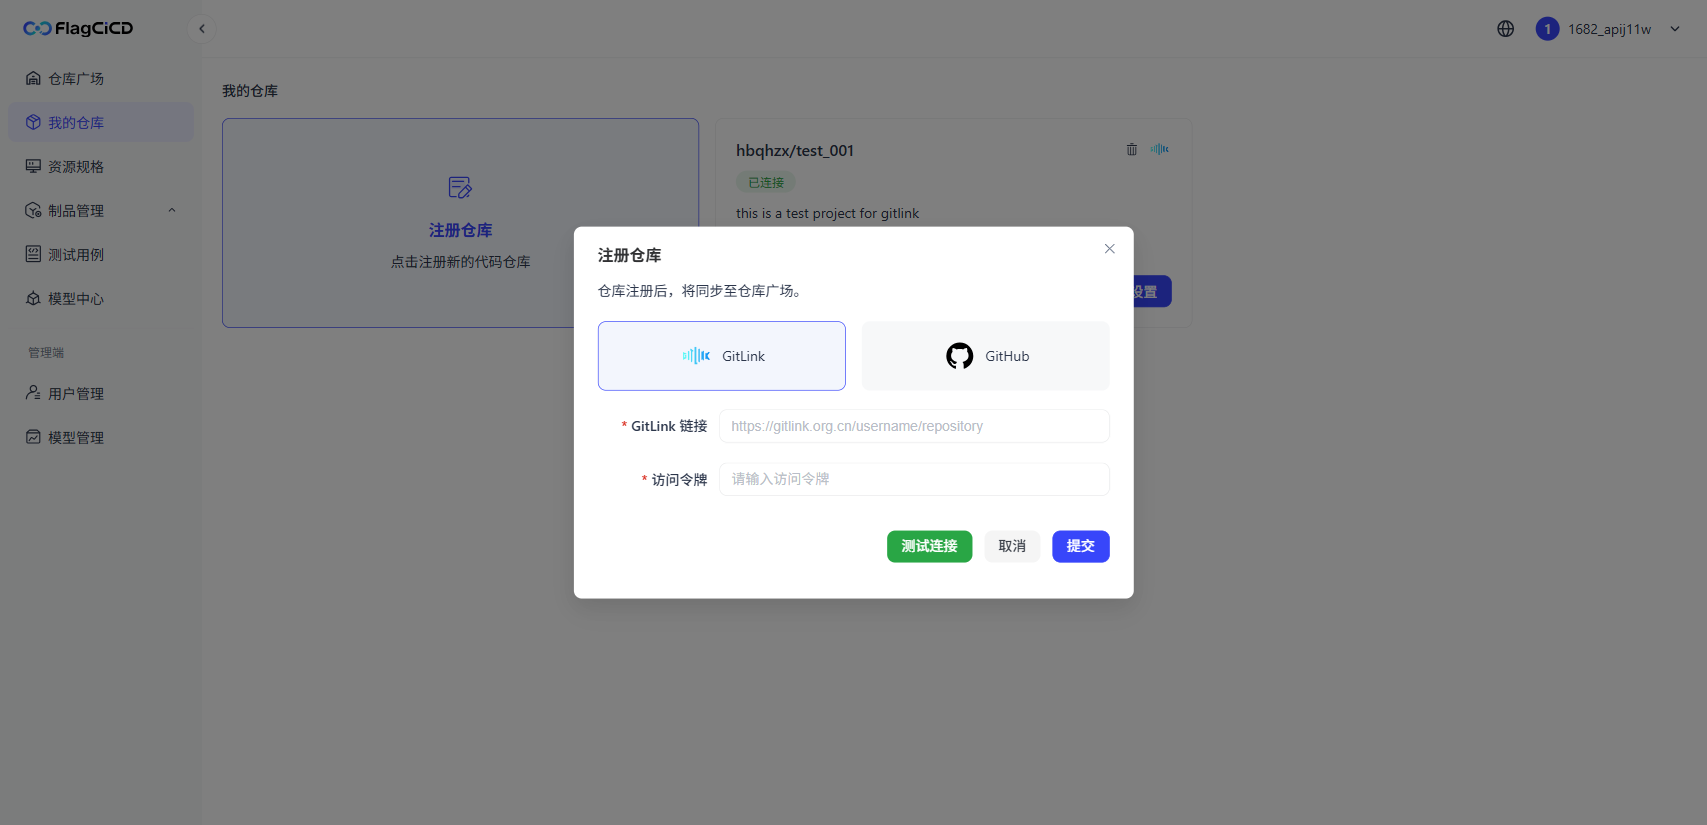Screen dimensions: 1707x825
Task: Open hbqhzx/test_001 repository title
Action: [795, 150]
